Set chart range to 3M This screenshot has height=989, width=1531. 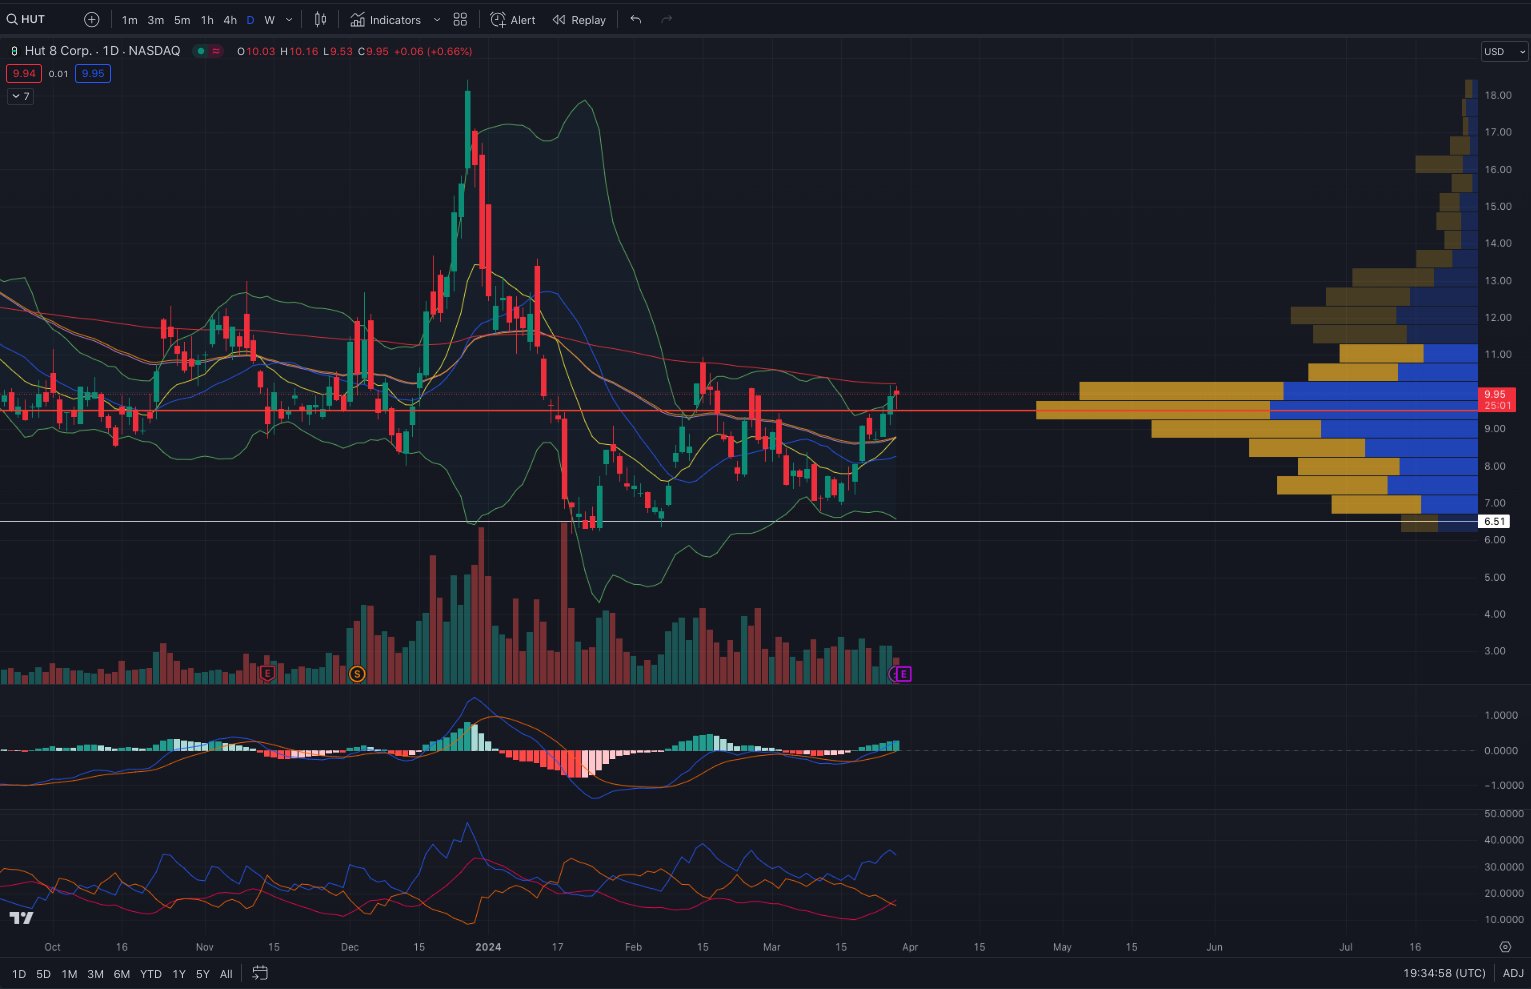96,973
